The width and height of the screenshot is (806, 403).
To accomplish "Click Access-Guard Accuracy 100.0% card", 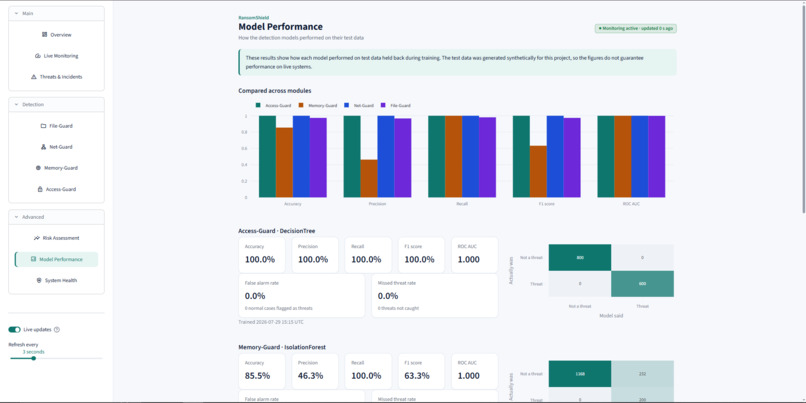I will [x=262, y=255].
